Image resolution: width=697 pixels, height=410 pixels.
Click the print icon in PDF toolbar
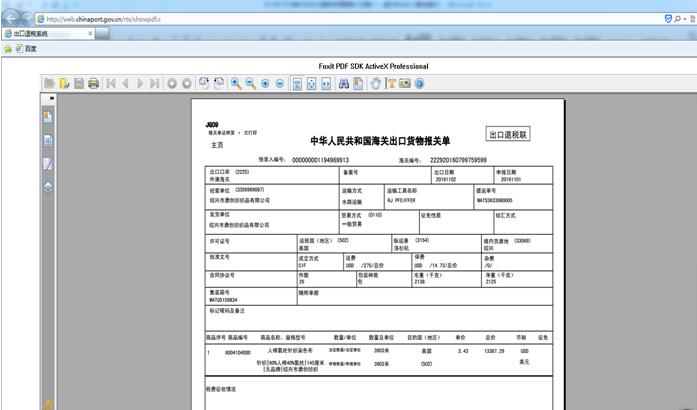coord(93,83)
